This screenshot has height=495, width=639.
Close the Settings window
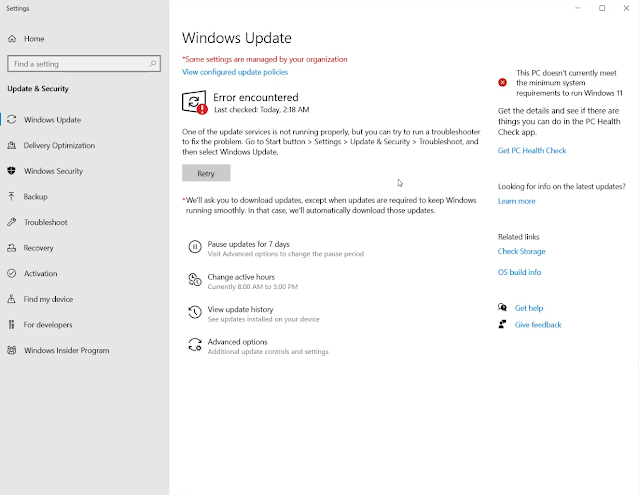(x=626, y=8)
